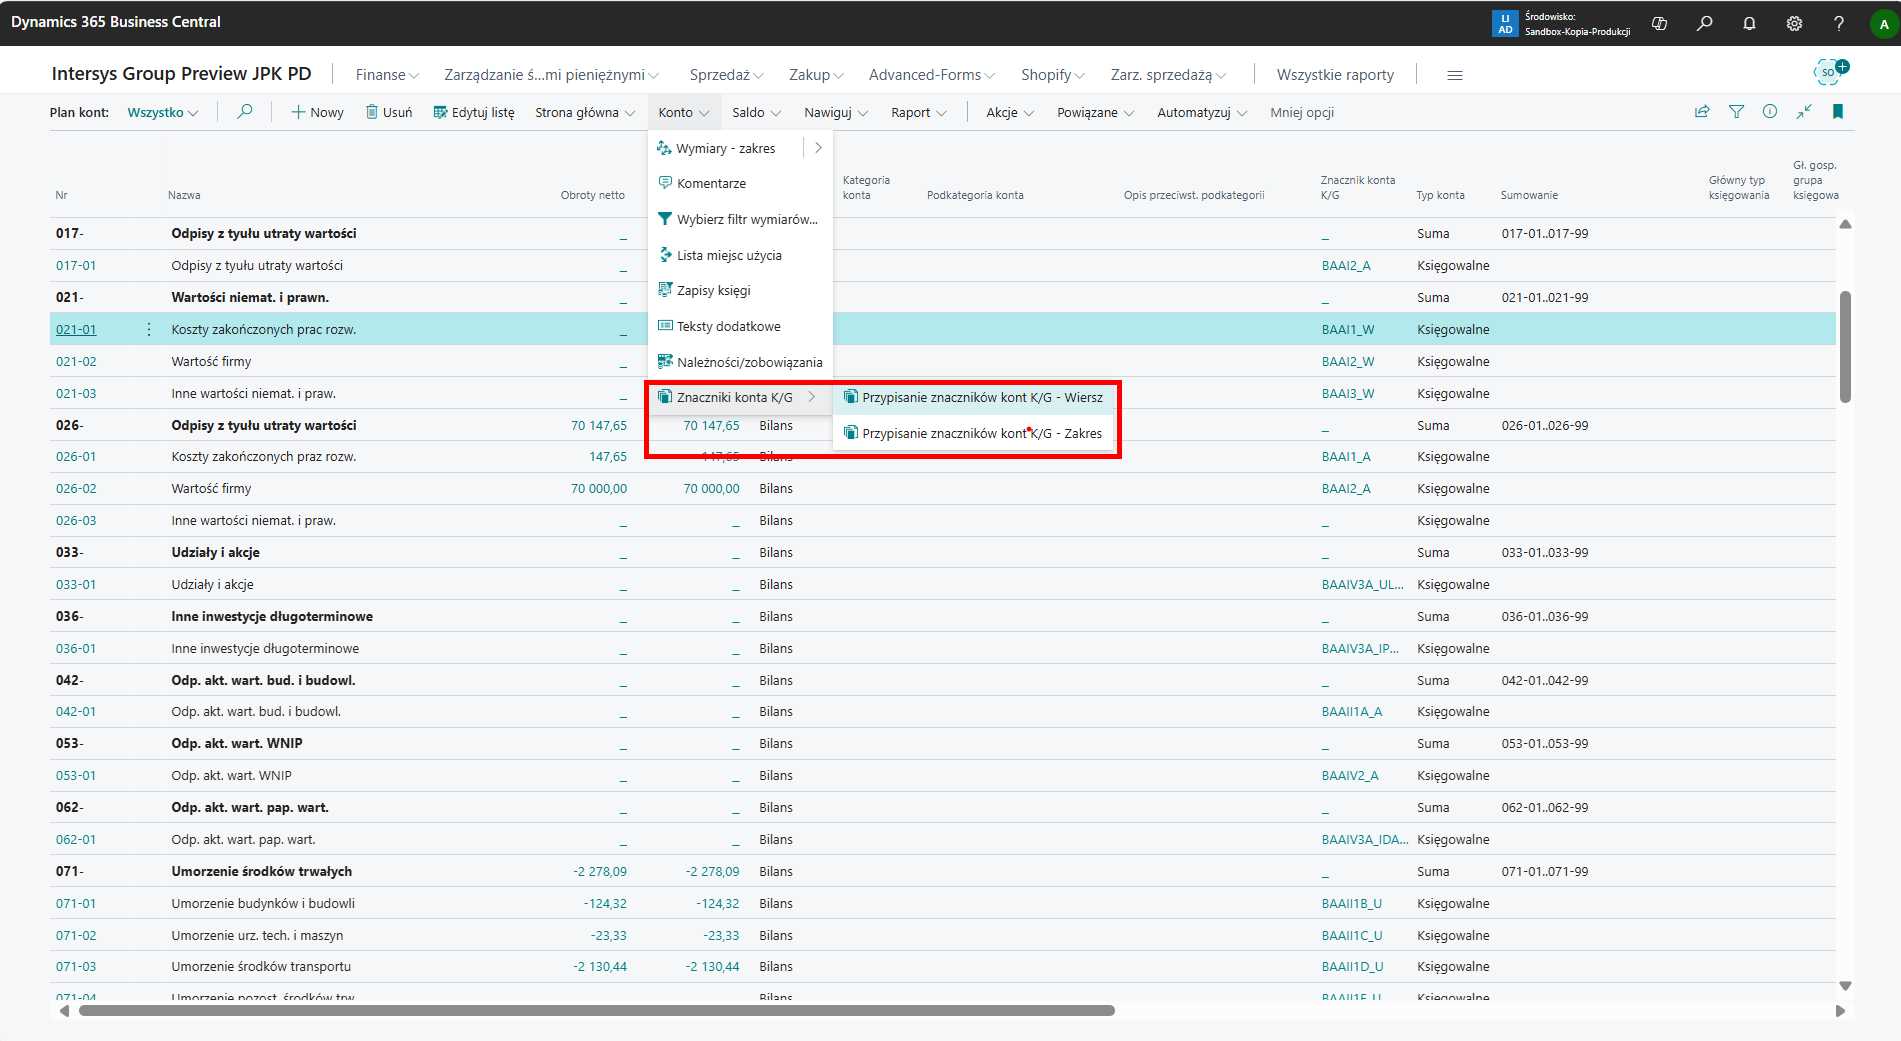The image size is (1901, 1041).
Task: Open the help question mark
Action: tap(1839, 23)
